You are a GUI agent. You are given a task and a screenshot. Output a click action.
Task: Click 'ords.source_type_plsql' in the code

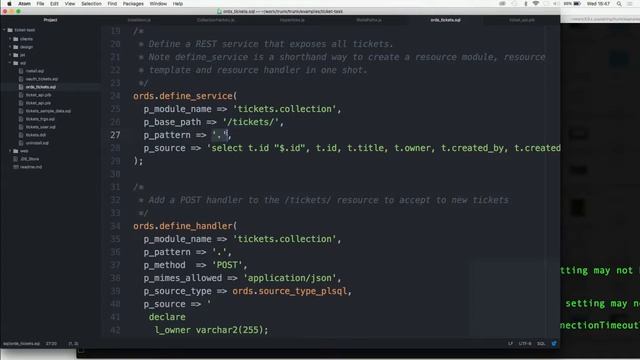tap(289, 291)
